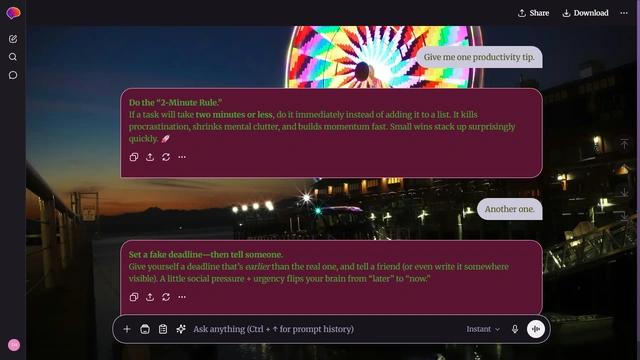The height and width of the screenshot is (360, 640).
Task: Expand the Instant model dropdown
Action: [483, 329]
